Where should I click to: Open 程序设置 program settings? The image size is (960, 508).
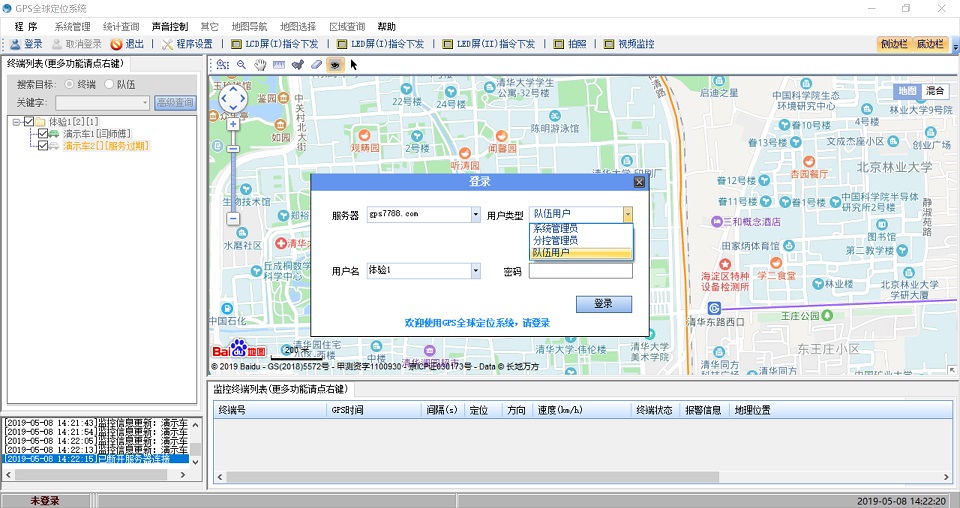187,44
